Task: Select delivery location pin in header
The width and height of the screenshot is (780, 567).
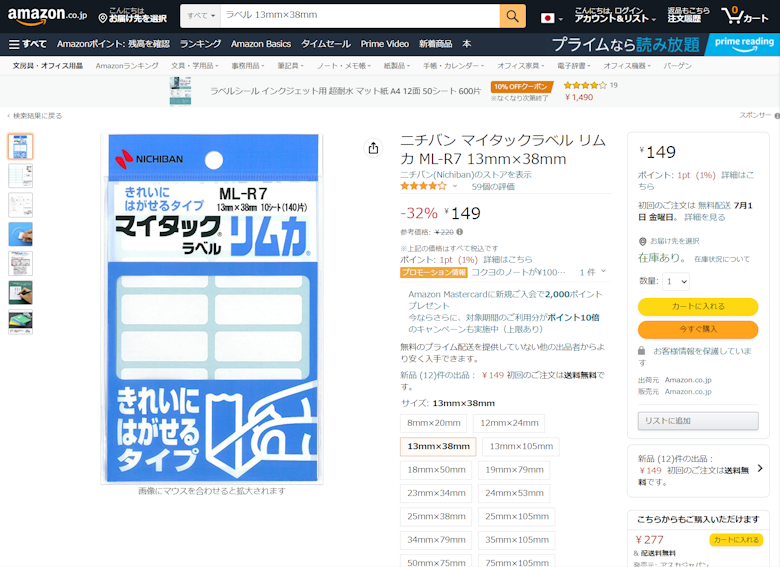Action: pos(132,15)
